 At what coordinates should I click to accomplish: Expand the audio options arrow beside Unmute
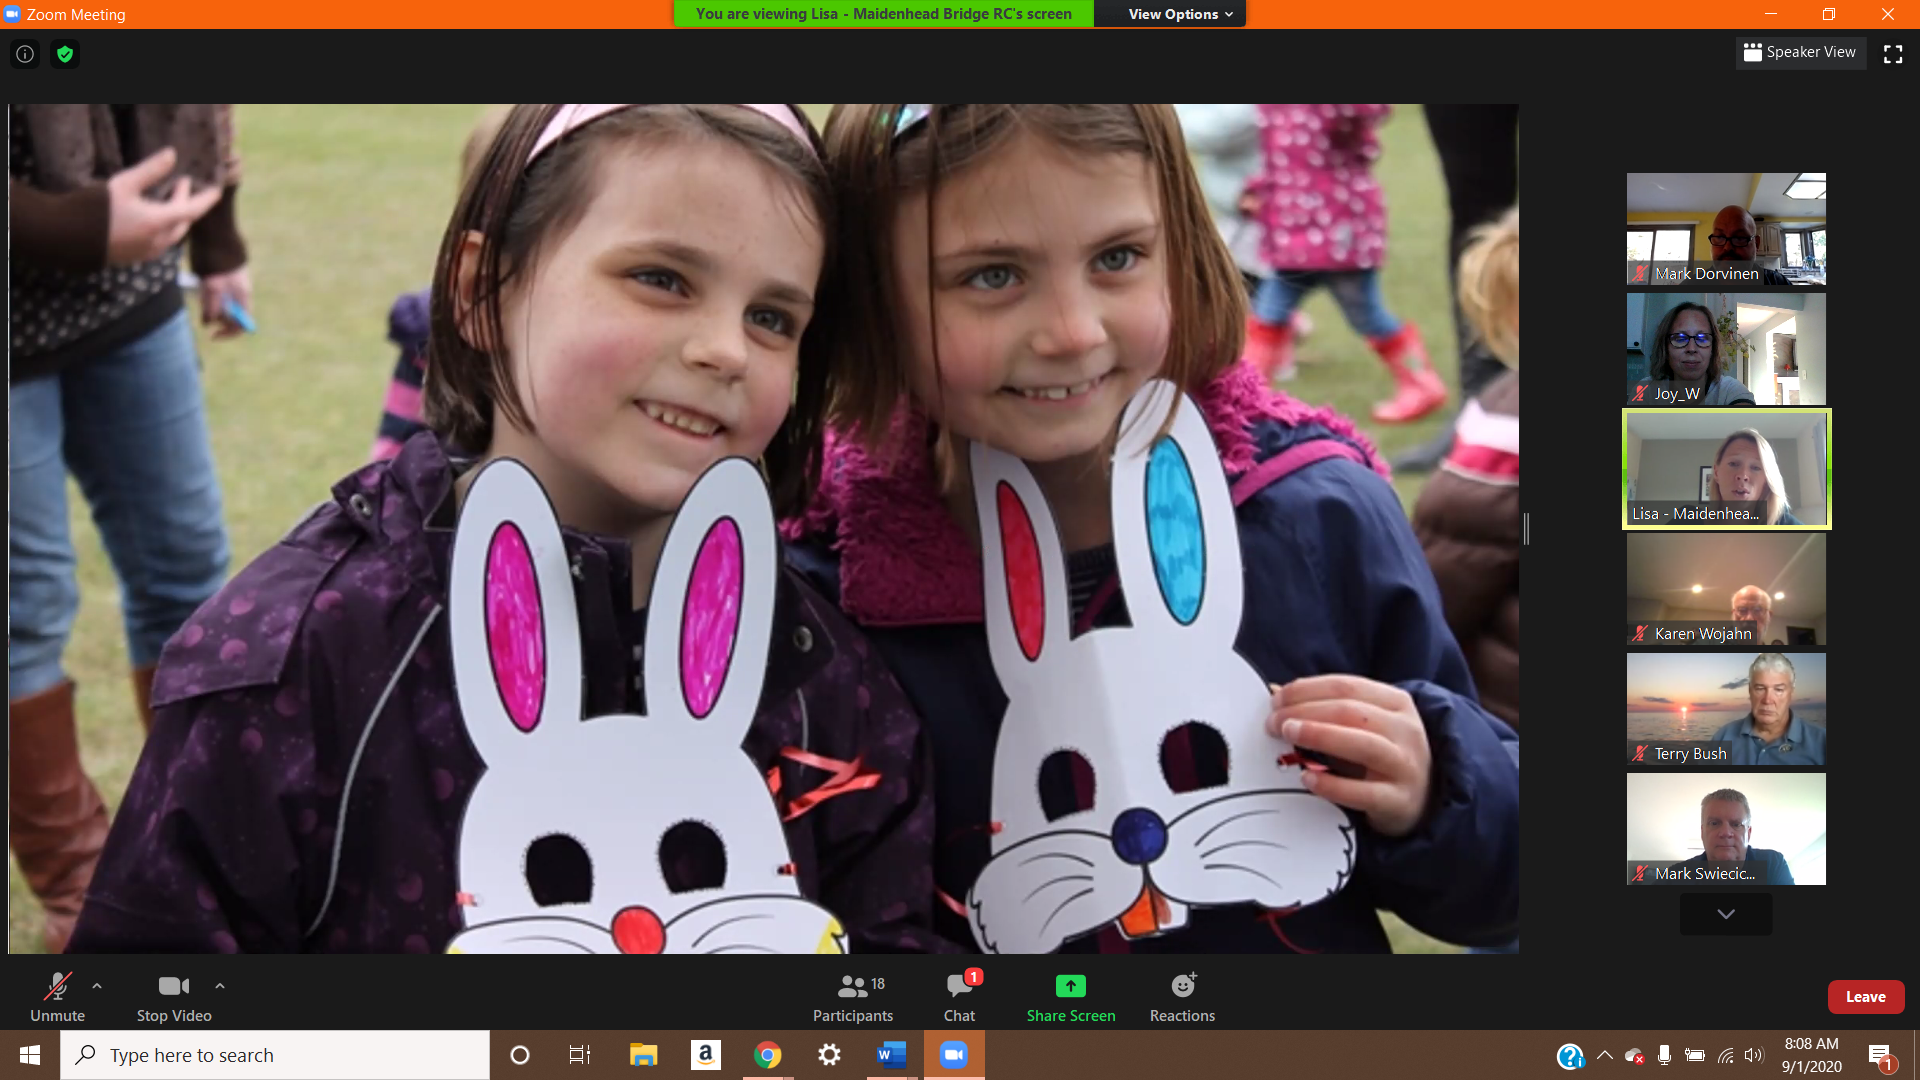tap(97, 986)
